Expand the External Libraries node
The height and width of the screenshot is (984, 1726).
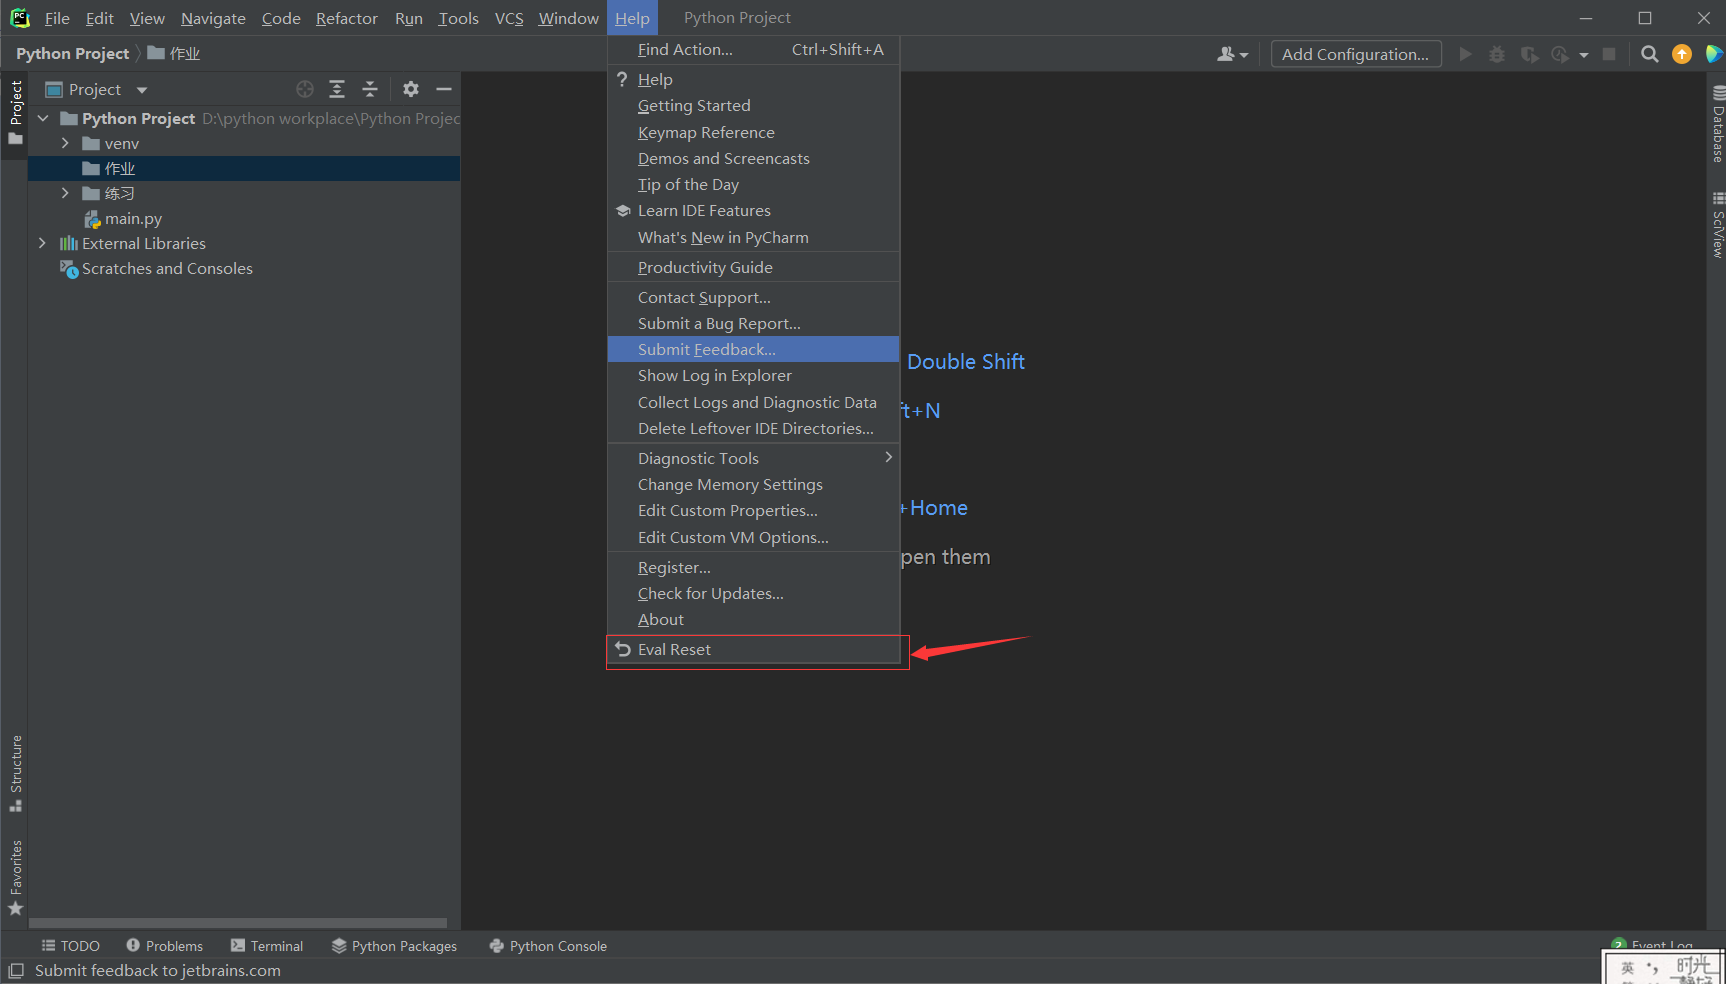(42, 243)
